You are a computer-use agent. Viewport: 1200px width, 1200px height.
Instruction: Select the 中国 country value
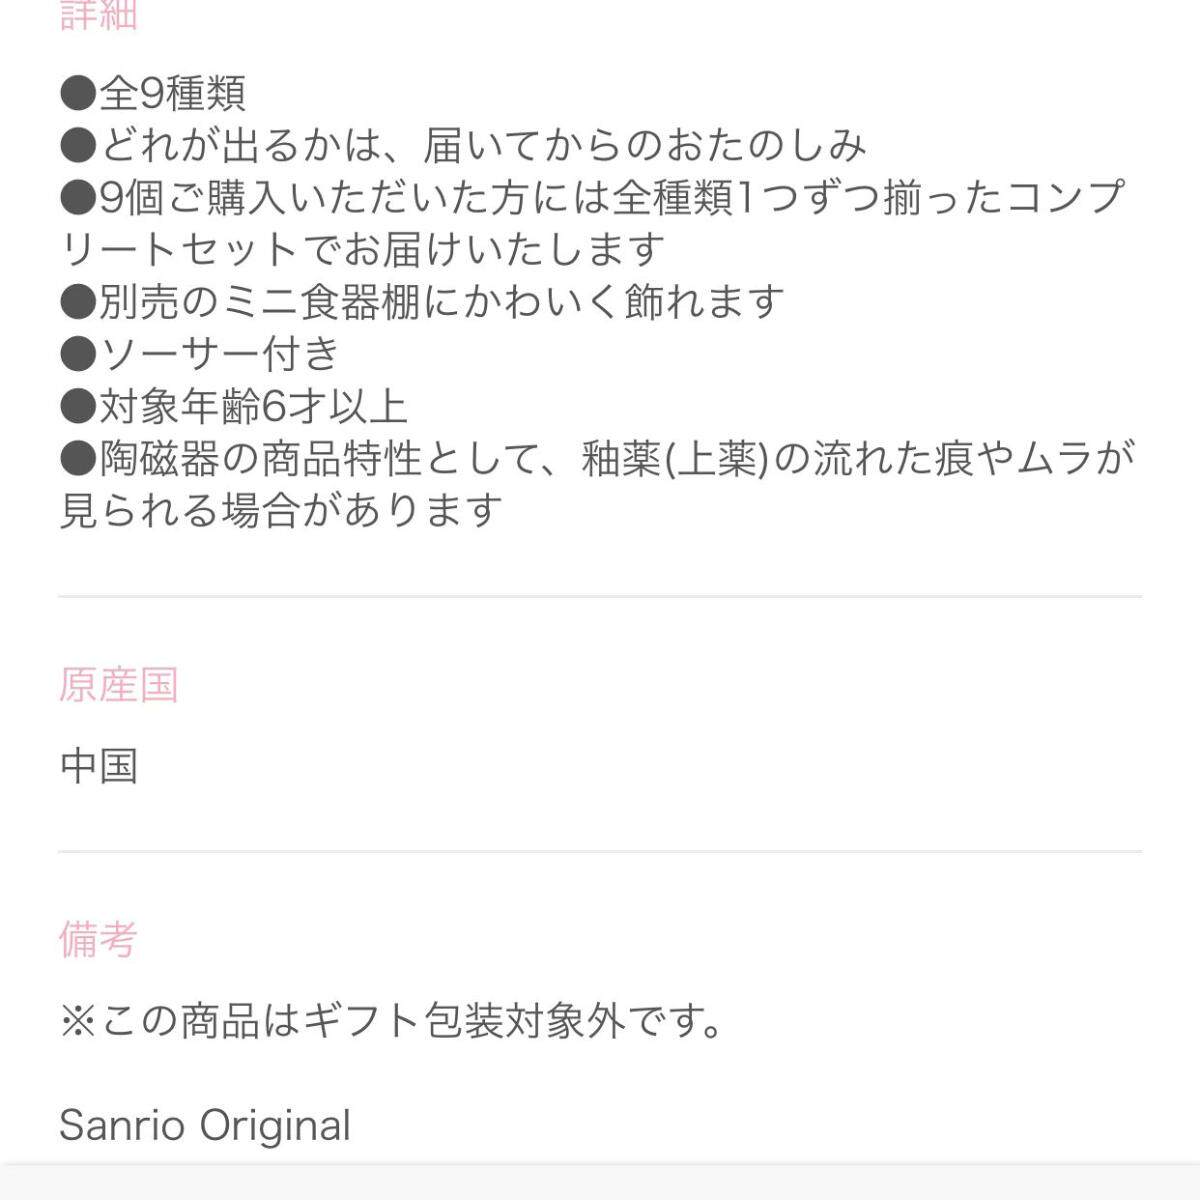98,766
